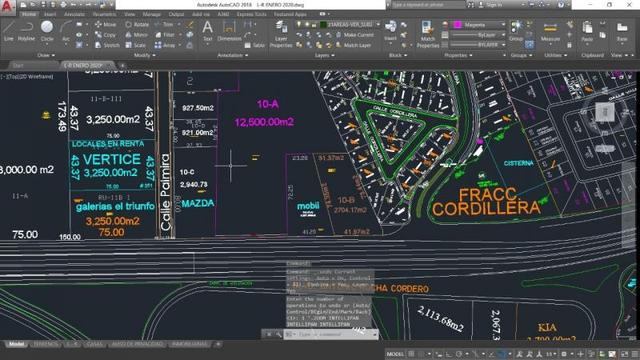Activate the Move command

click(x=106, y=24)
